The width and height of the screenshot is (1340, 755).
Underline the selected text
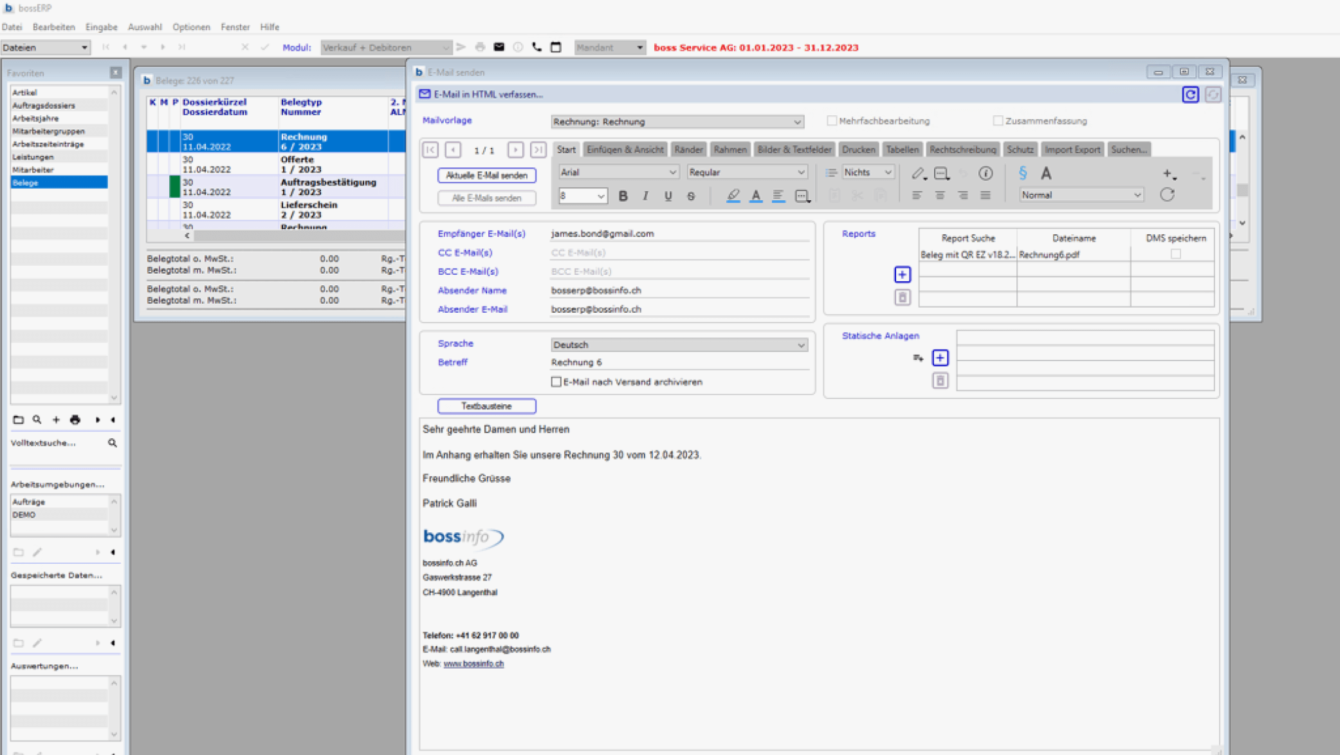point(667,195)
